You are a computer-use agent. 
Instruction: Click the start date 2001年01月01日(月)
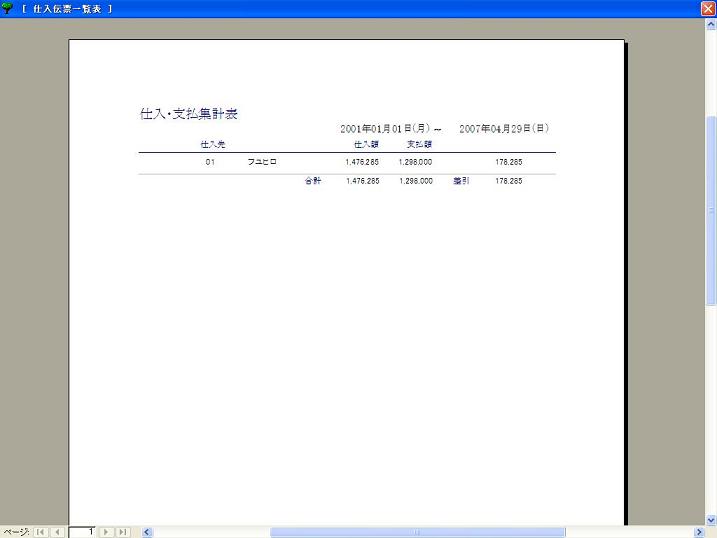385,128
